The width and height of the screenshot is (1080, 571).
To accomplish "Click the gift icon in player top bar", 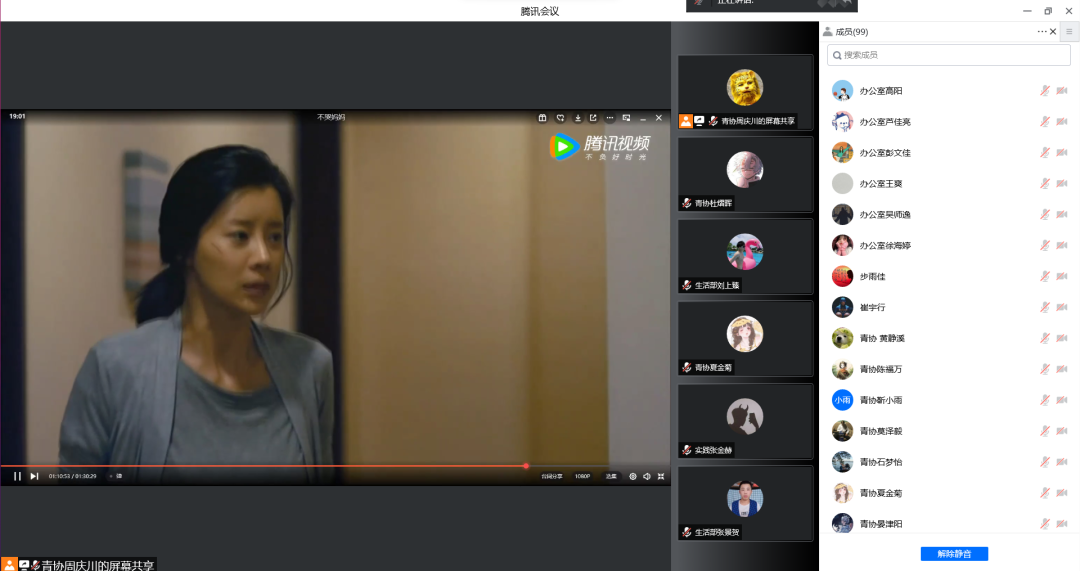I will 543,117.
